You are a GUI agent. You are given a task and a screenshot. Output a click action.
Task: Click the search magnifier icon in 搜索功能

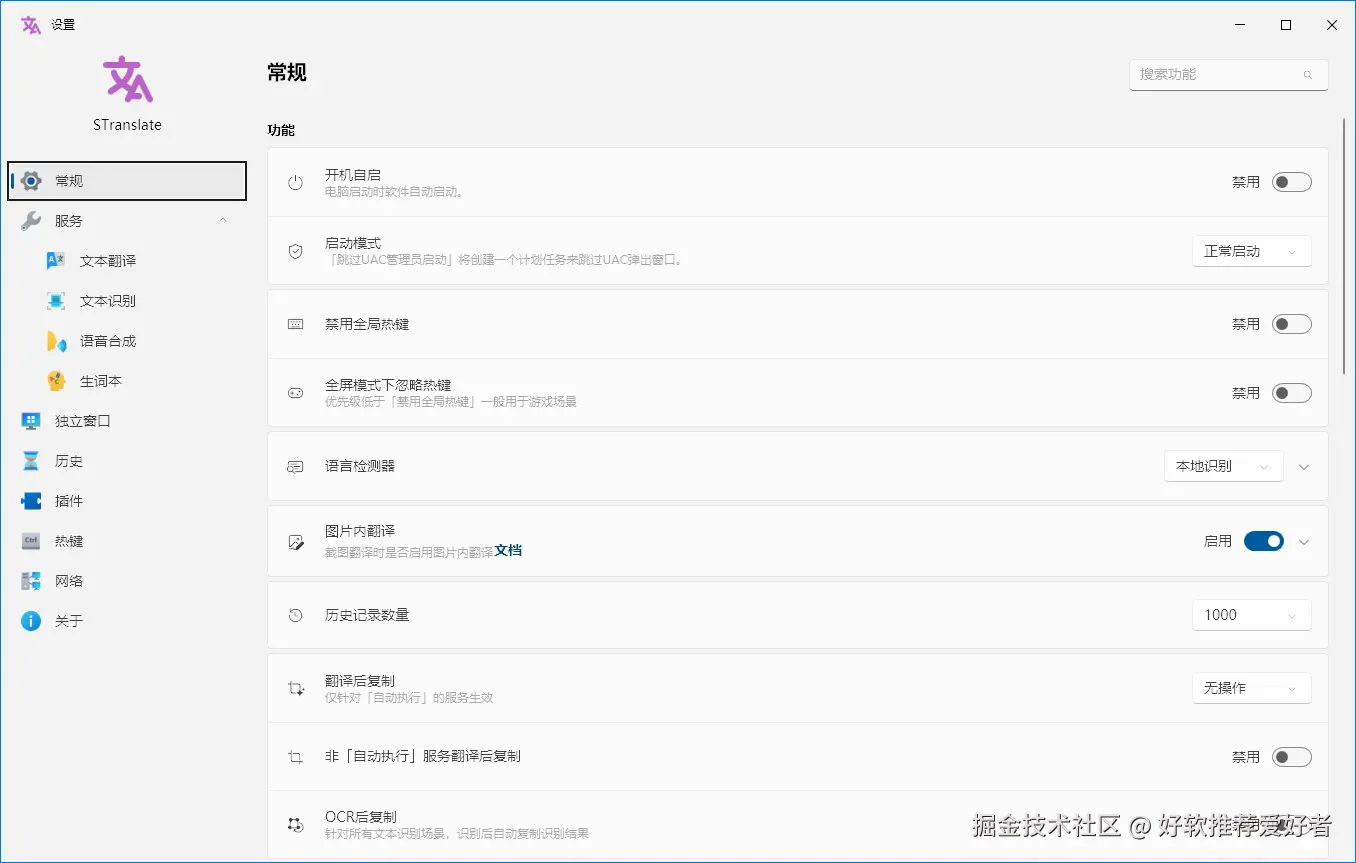pyautogui.click(x=1307, y=75)
